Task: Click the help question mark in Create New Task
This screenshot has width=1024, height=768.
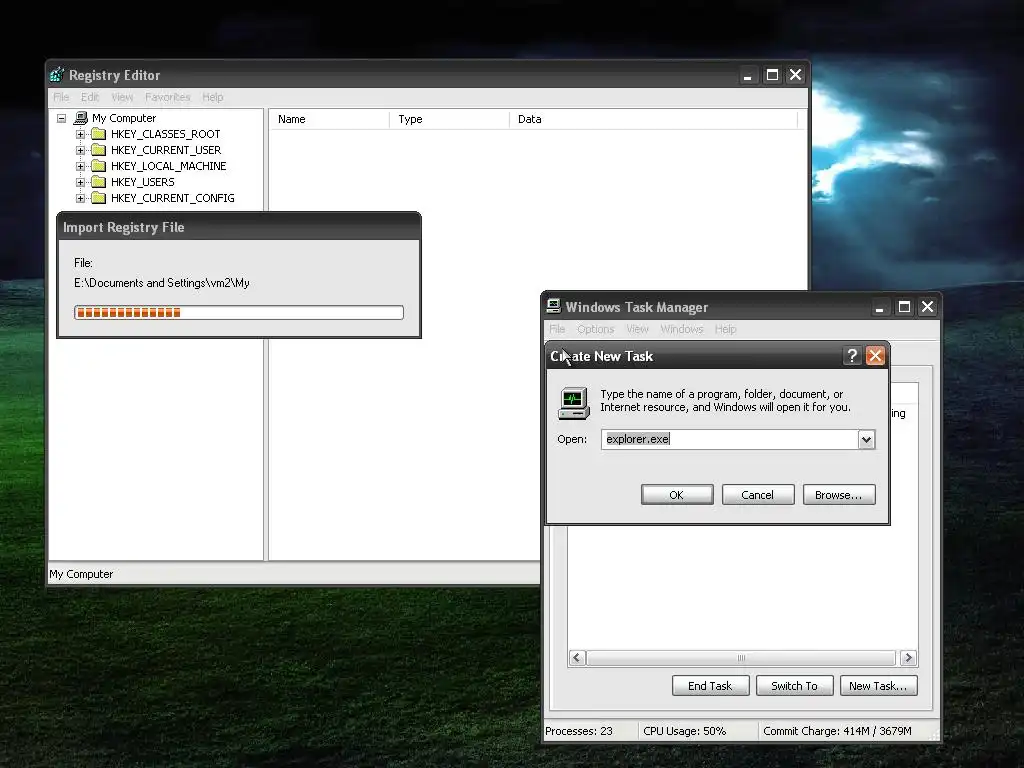Action: pyautogui.click(x=852, y=355)
